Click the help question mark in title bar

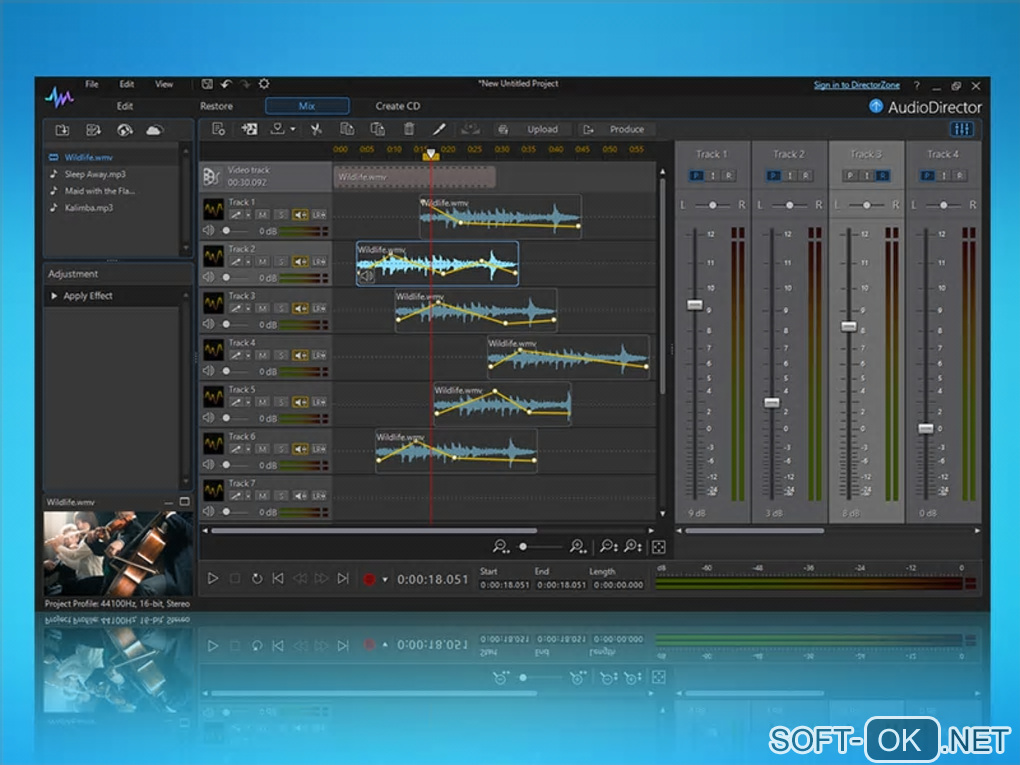[x=917, y=86]
